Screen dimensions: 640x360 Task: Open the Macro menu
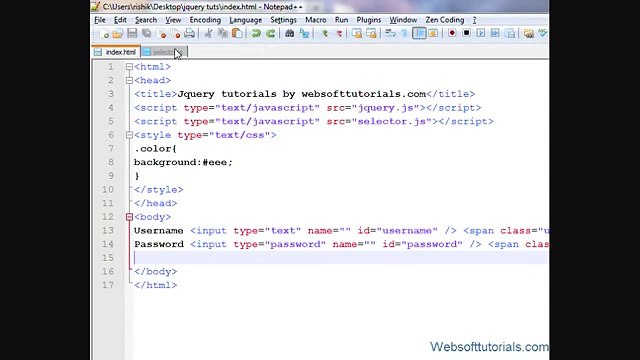(x=316, y=20)
